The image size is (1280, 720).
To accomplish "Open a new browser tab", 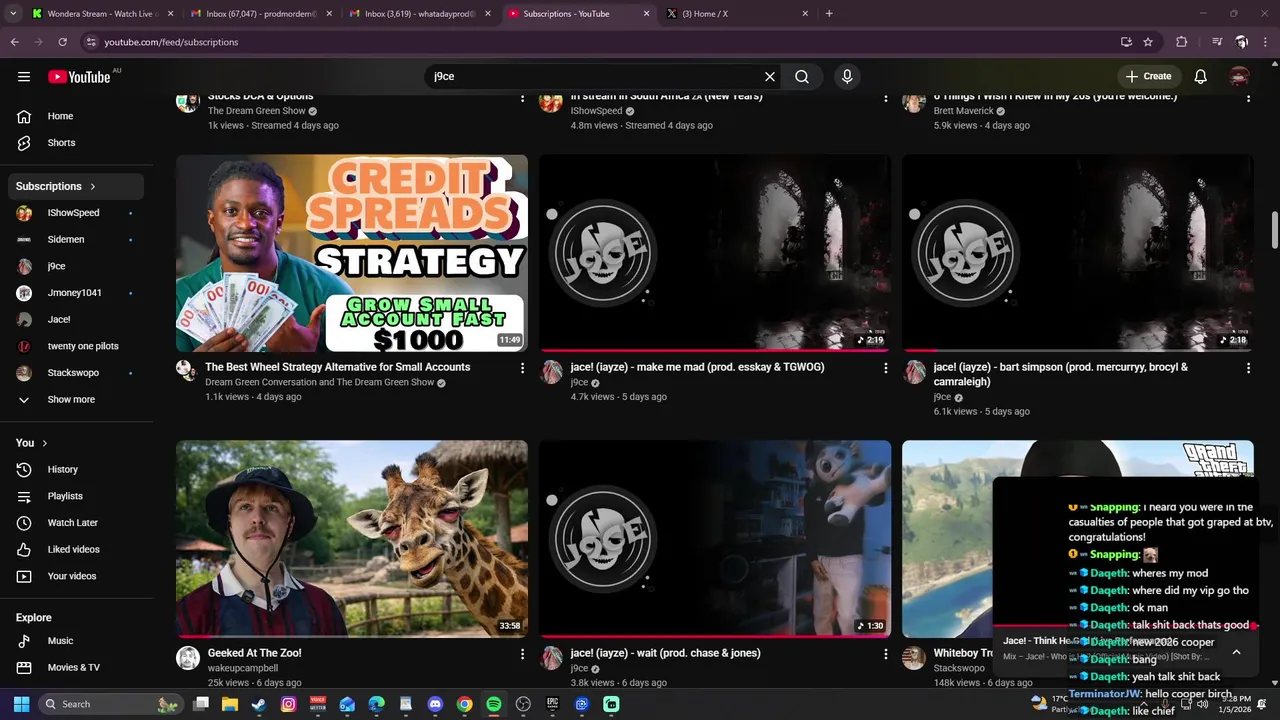I will point(829,14).
